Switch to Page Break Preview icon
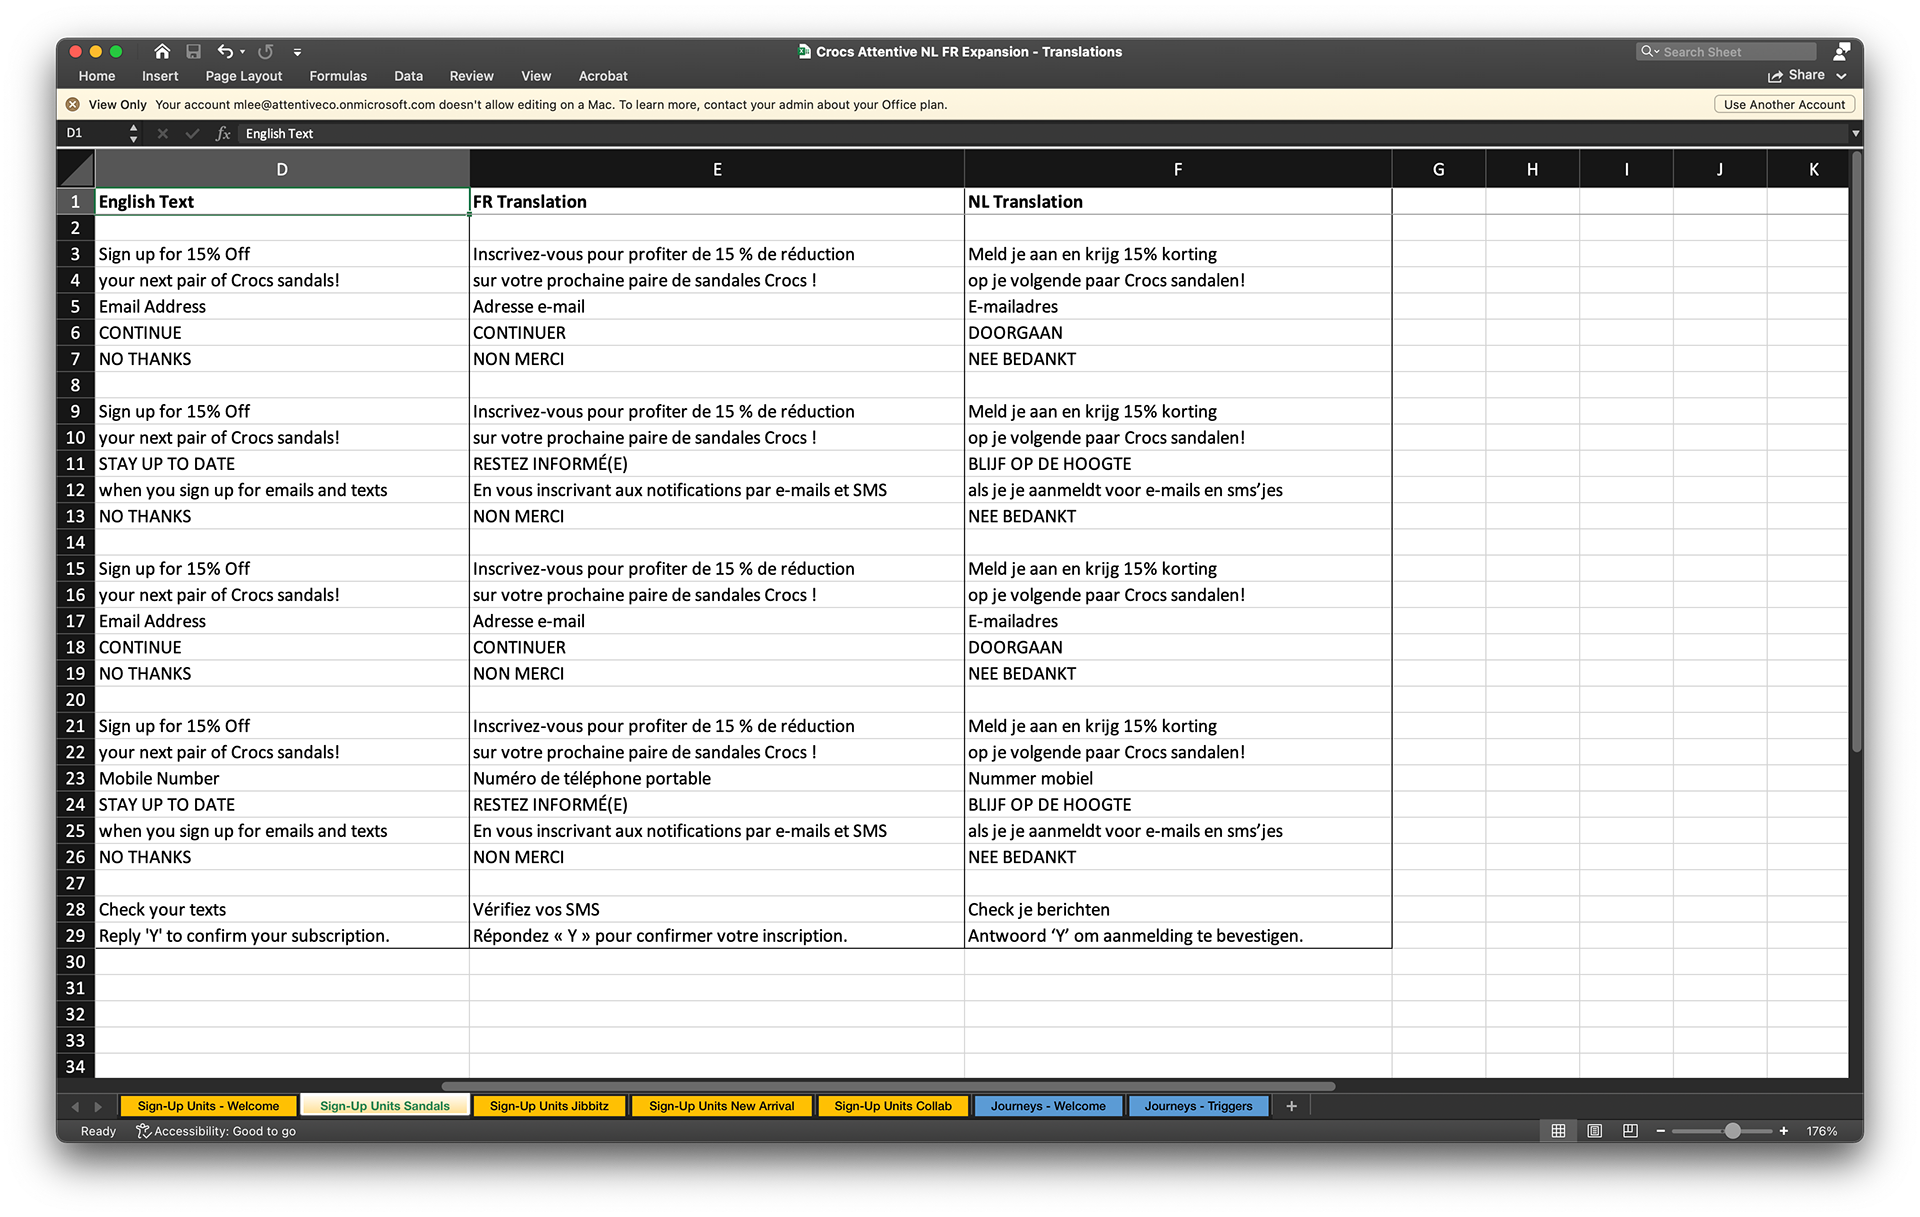Viewport: 1920px width, 1217px height. coord(1630,1131)
